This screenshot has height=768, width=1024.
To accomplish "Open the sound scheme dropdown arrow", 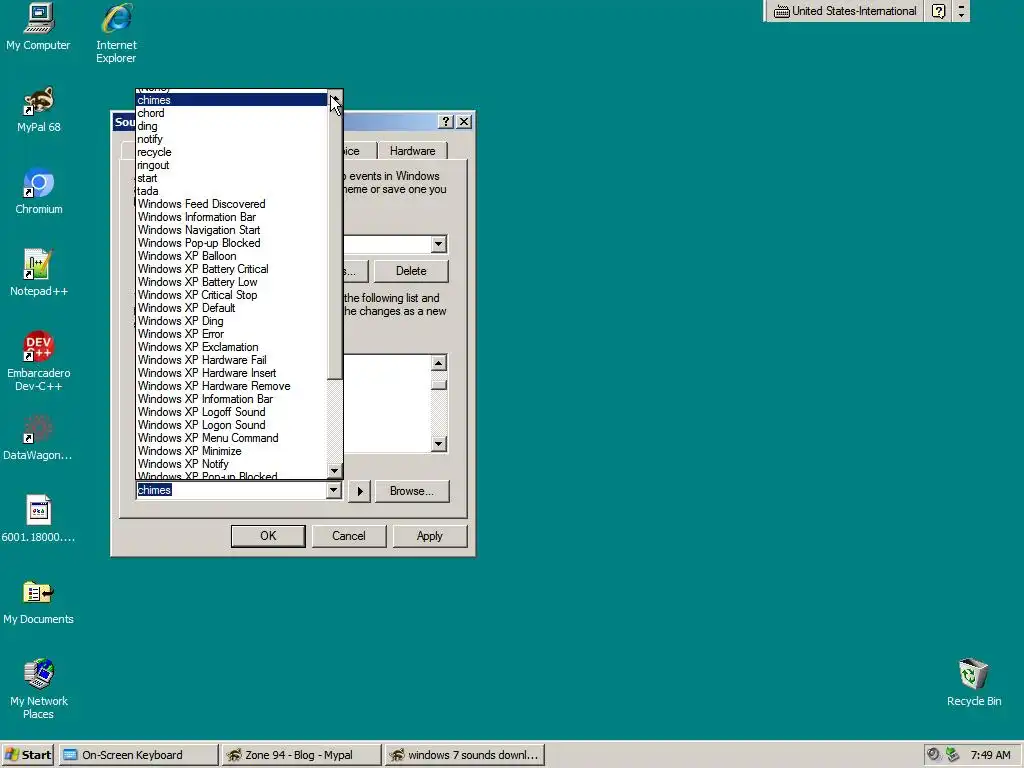I will (x=438, y=244).
